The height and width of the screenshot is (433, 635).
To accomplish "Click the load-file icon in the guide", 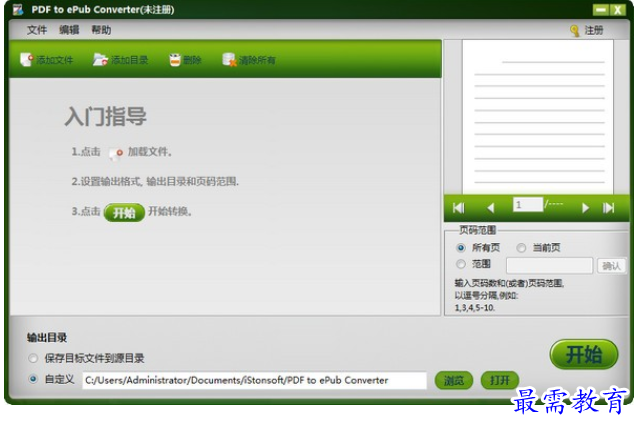I will click(115, 153).
